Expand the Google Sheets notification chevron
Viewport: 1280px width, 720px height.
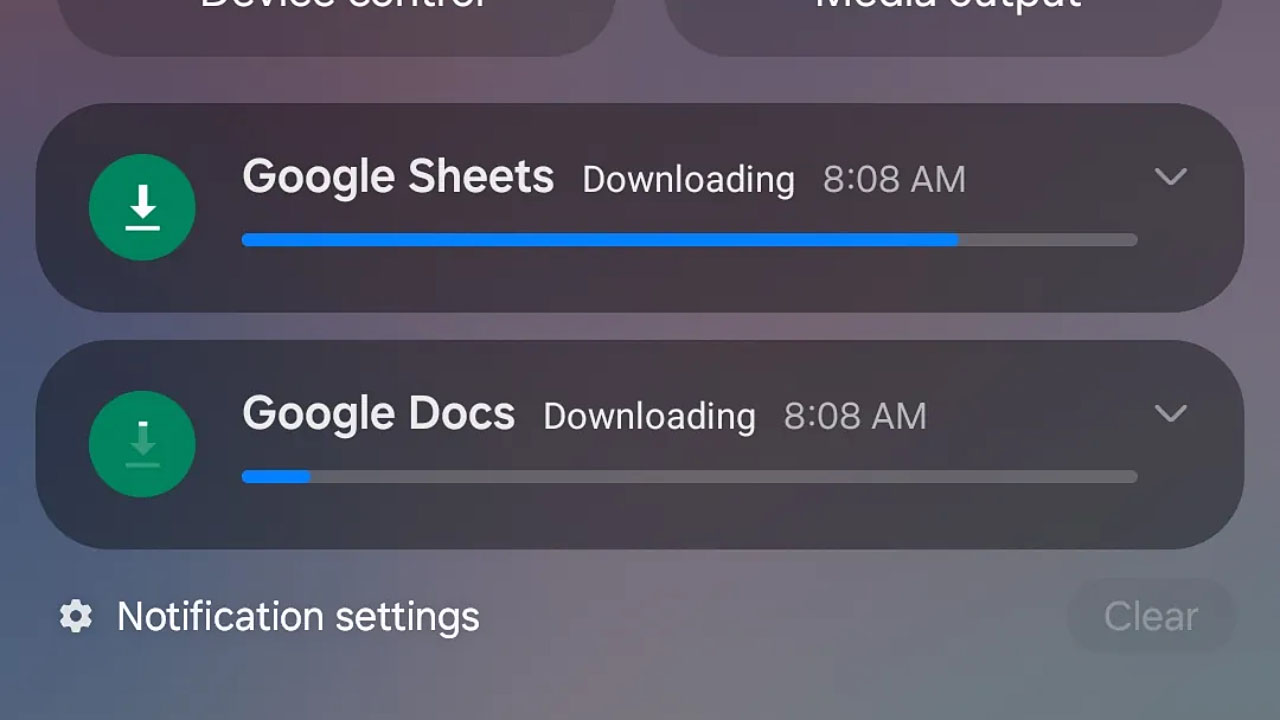click(1170, 177)
